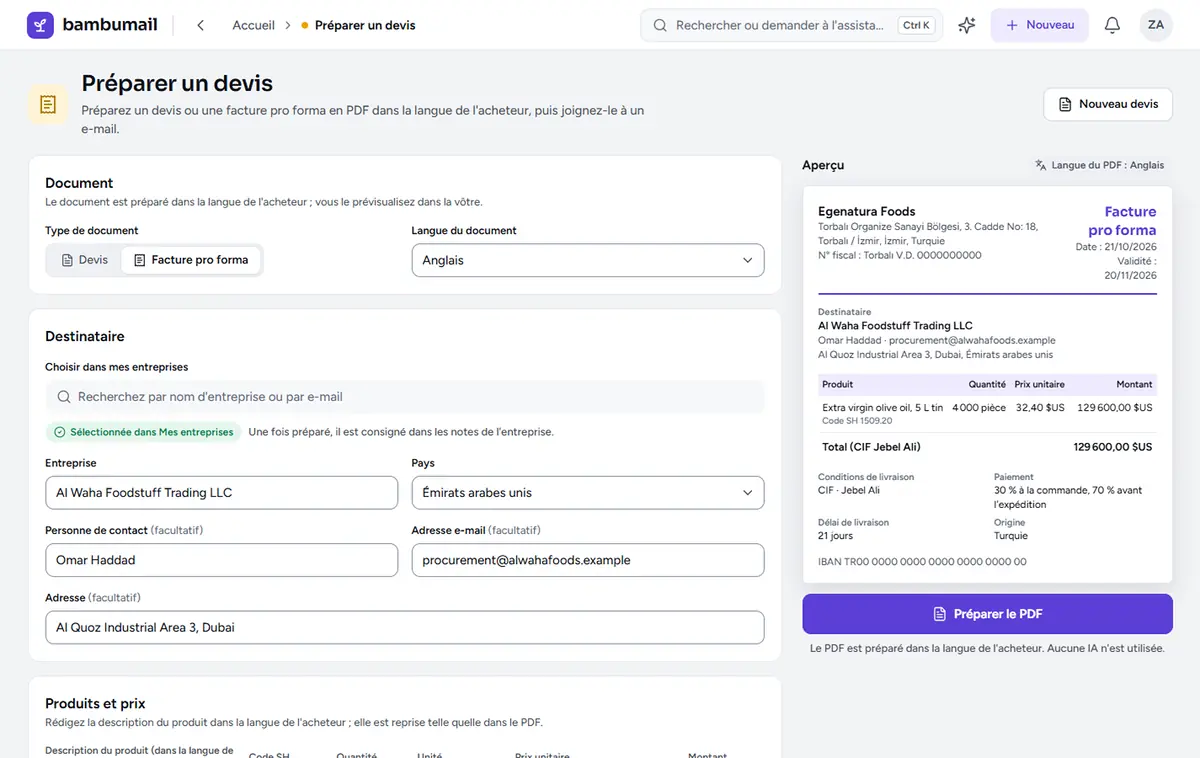Edit the Adresse field
Screen dimensions: 1200x758
coord(405,627)
